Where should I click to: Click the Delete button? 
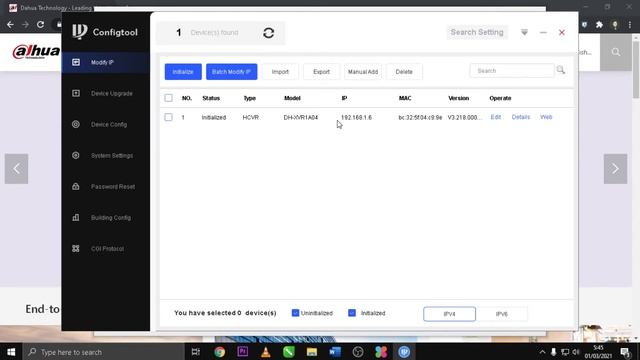click(404, 72)
